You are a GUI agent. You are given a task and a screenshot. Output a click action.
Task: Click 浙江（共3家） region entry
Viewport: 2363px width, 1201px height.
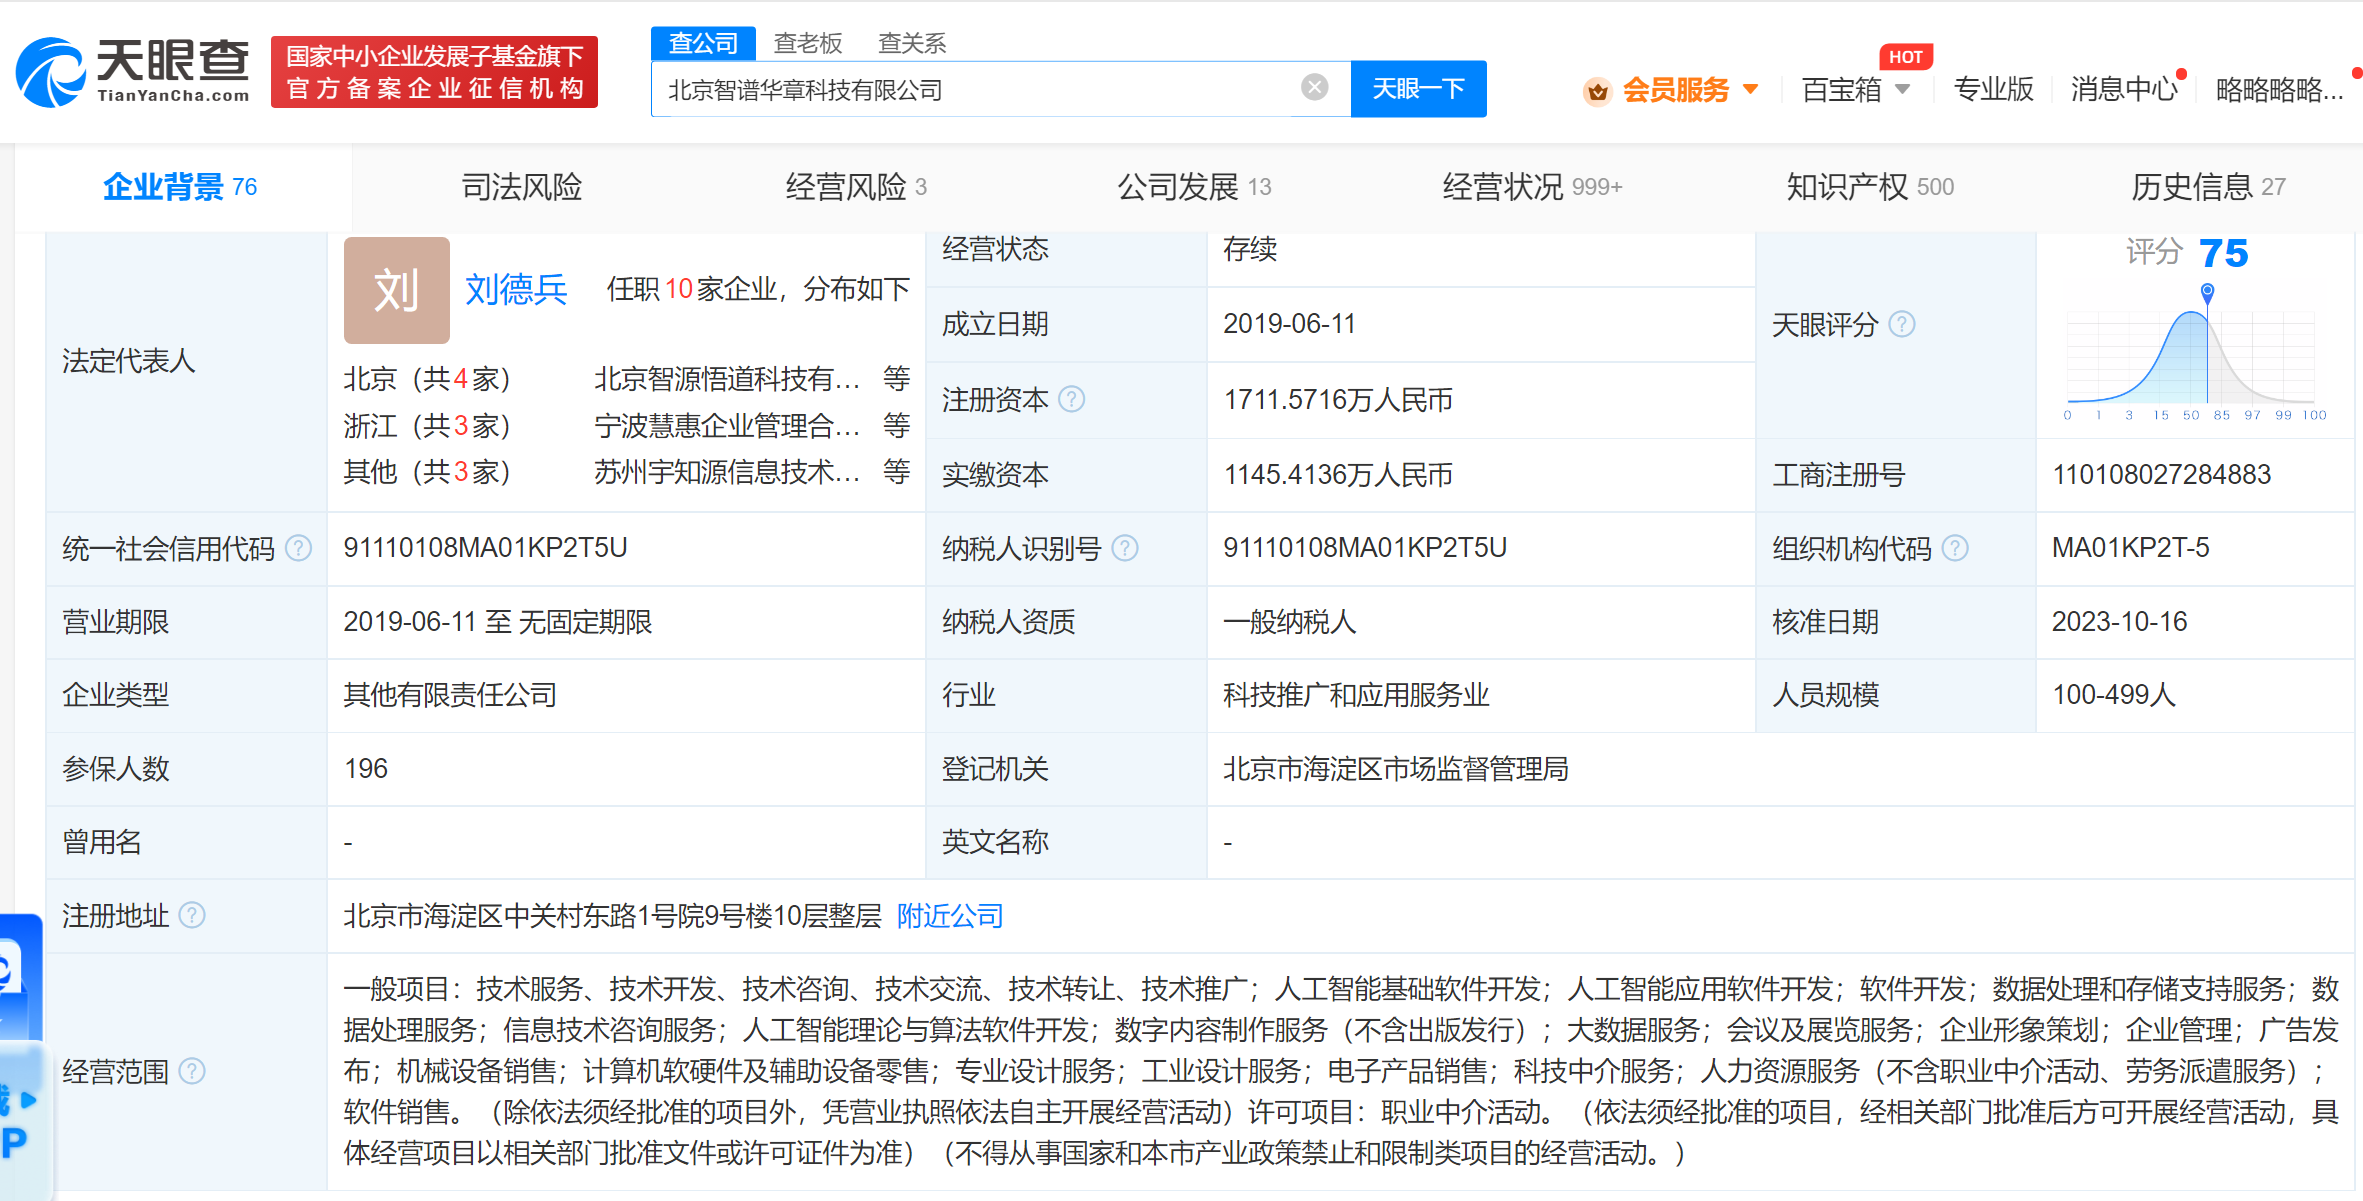click(x=427, y=426)
